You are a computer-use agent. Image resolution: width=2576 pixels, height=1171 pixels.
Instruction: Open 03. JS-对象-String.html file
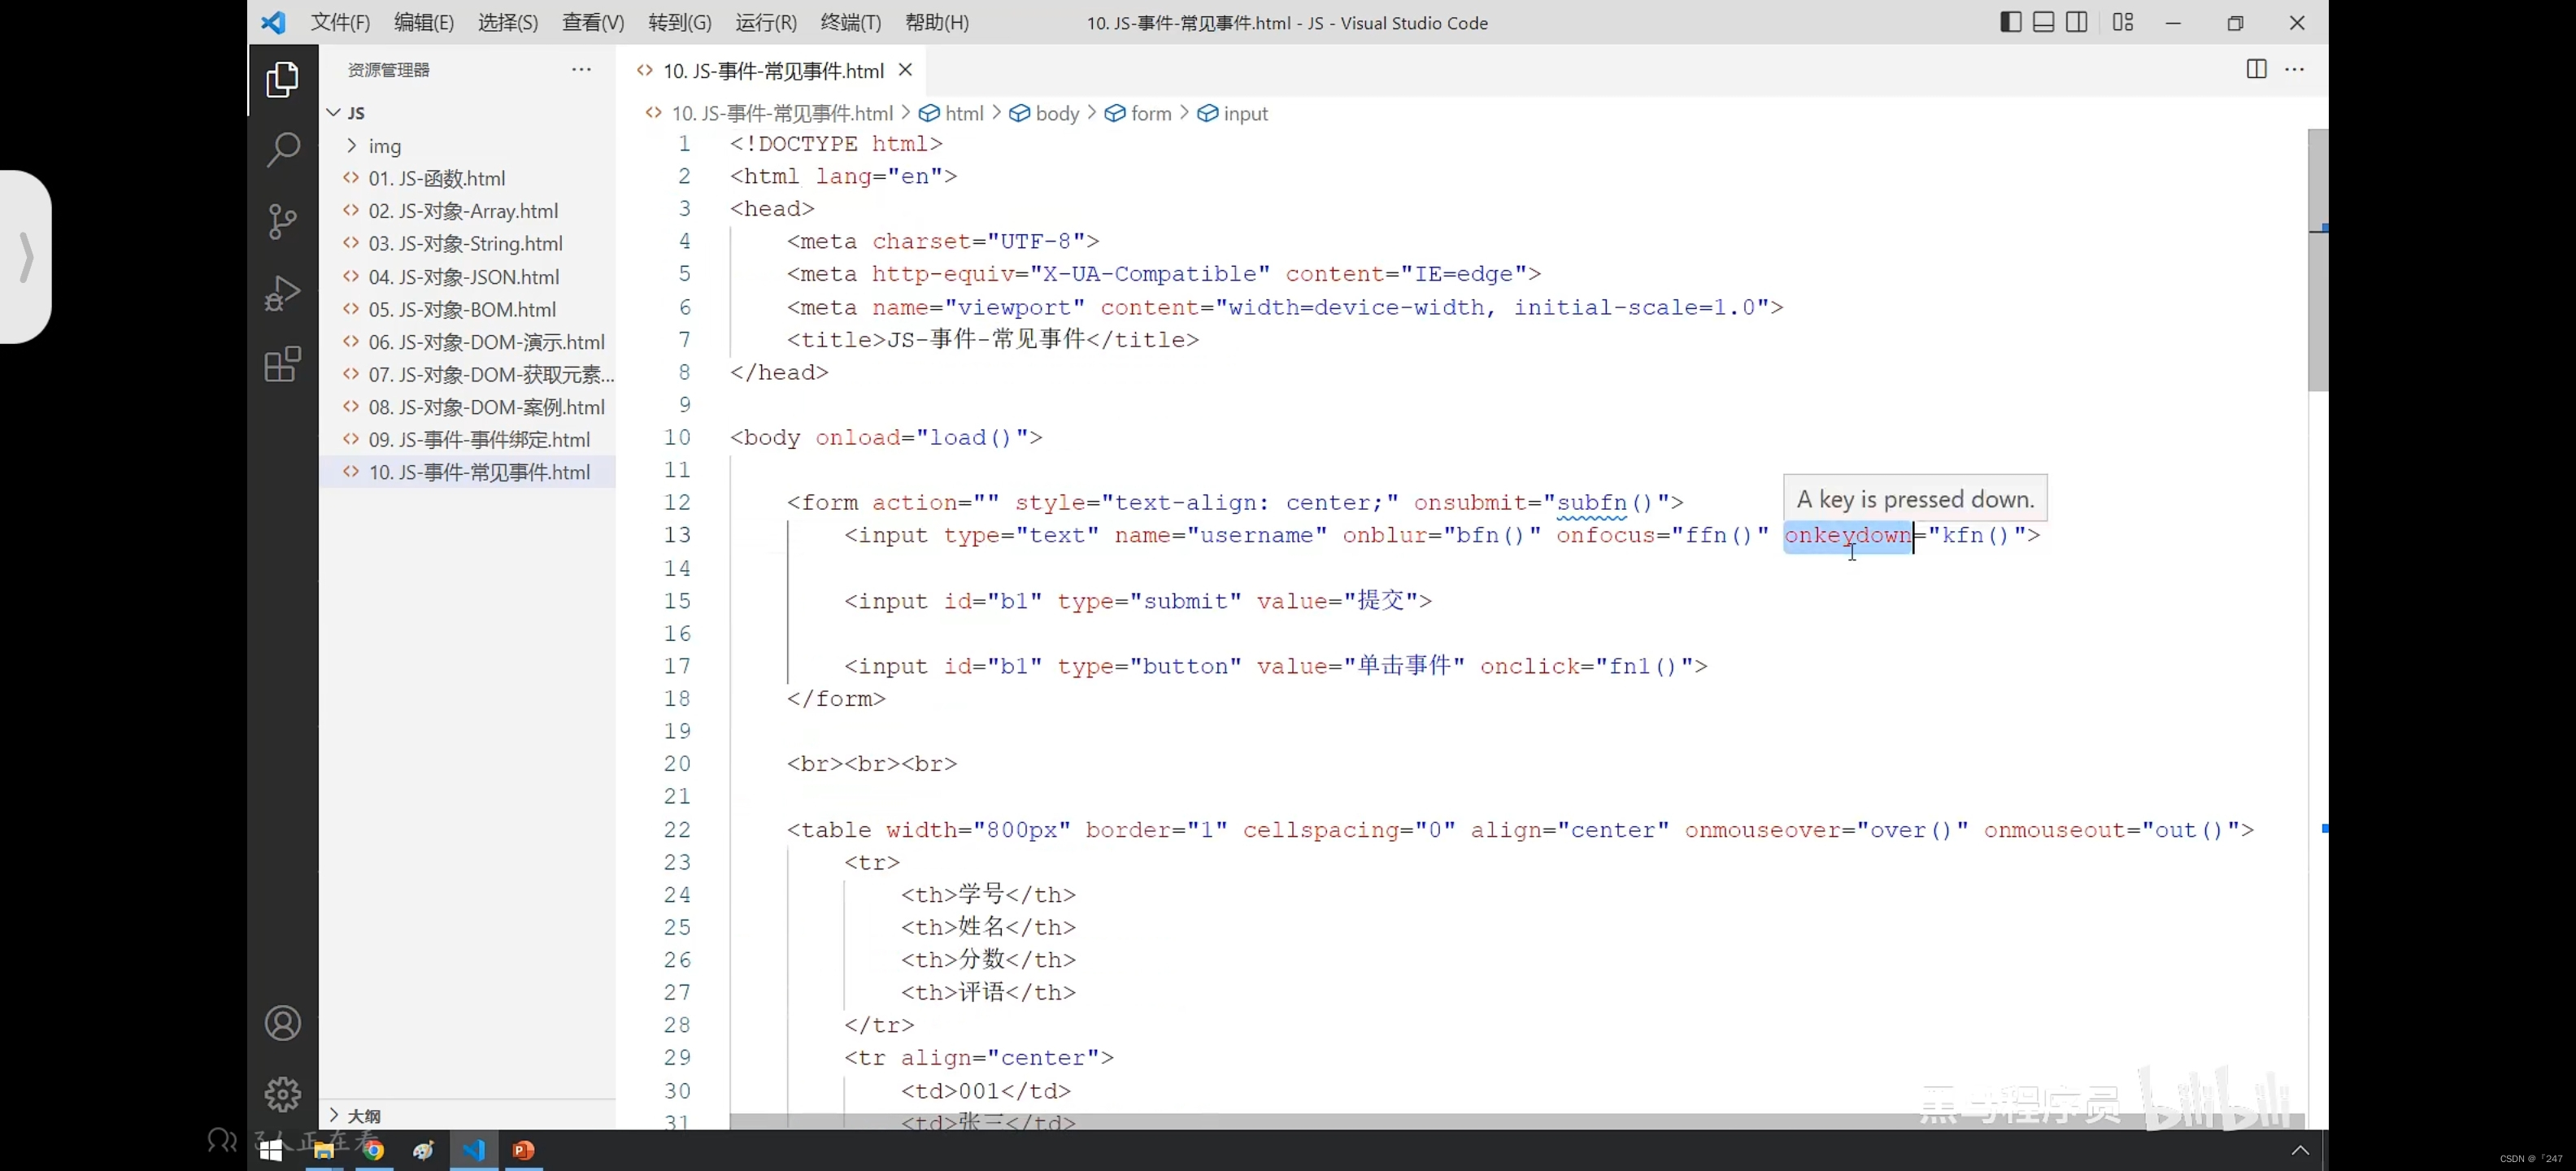(468, 244)
